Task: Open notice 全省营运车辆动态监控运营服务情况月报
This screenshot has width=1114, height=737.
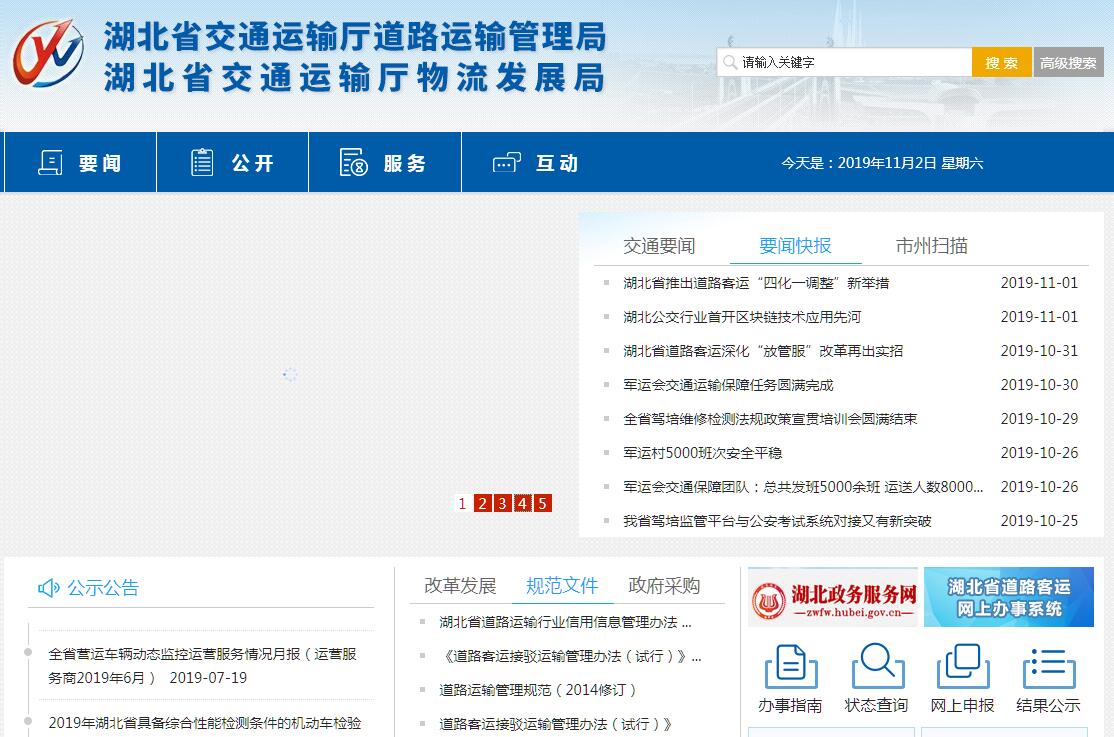Action: (202, 665)
